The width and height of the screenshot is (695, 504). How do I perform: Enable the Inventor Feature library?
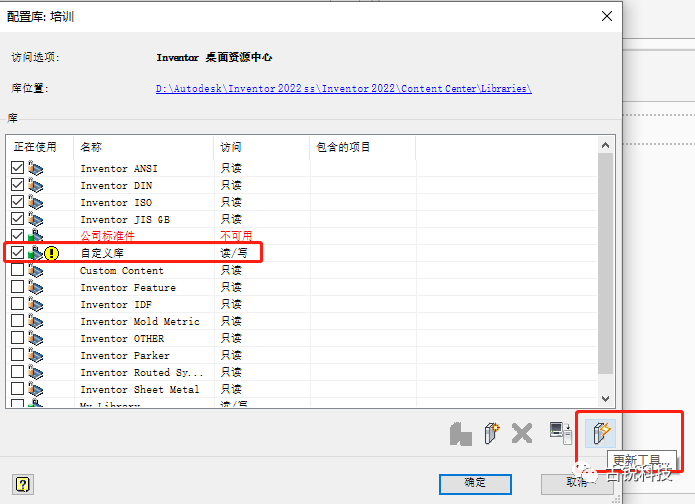click(x=17, y=287)
